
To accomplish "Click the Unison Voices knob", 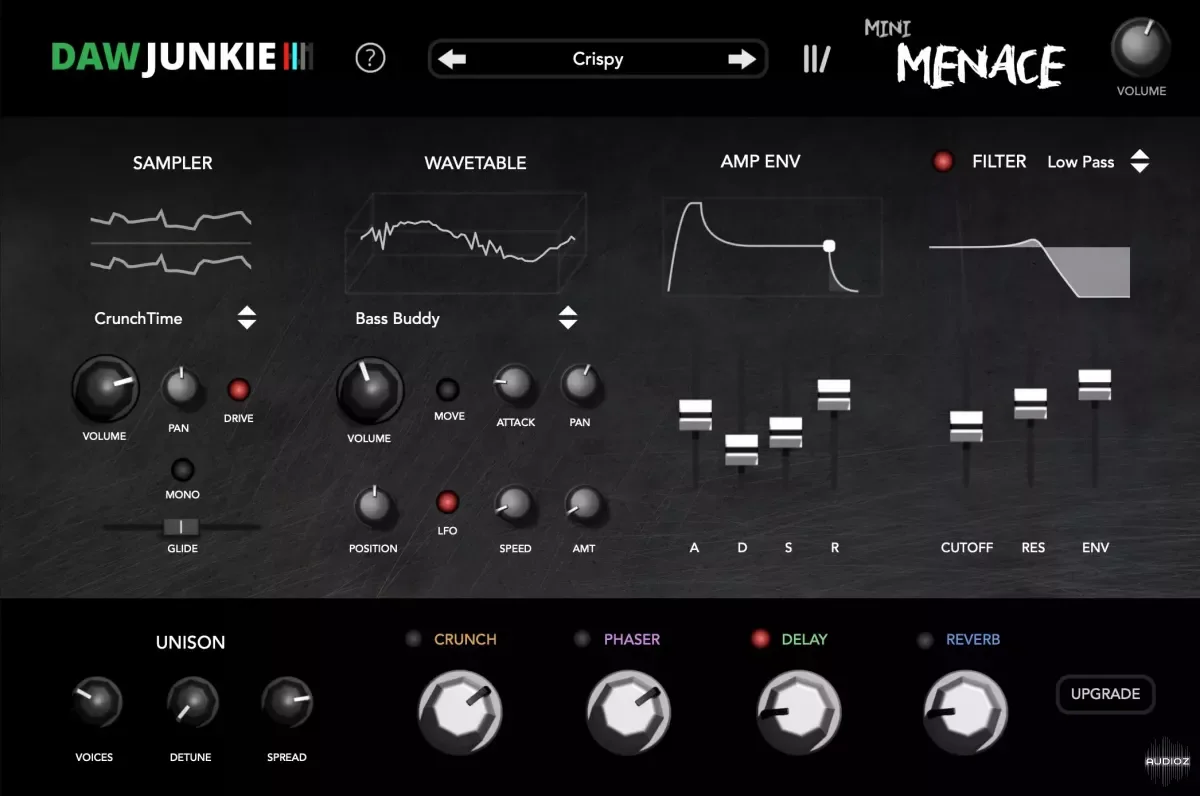I will (96, 704).
